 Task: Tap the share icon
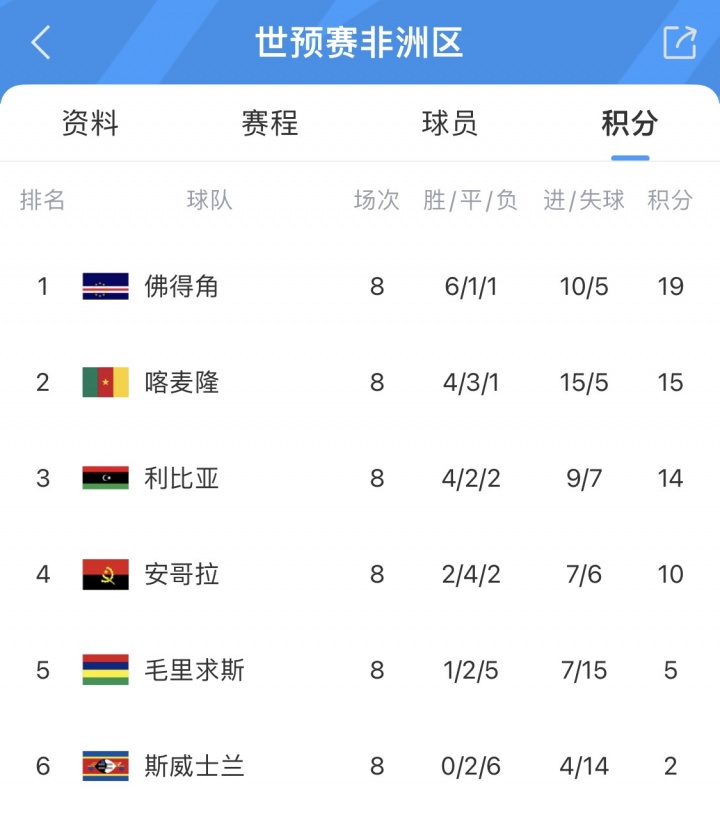point(679,42)
